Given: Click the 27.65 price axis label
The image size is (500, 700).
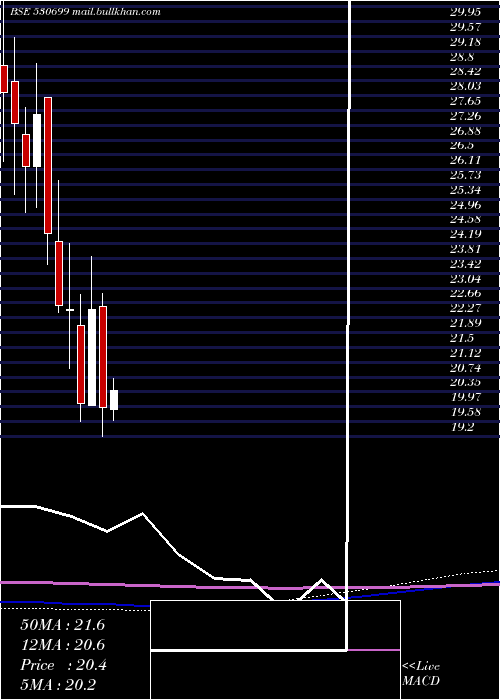Looking at the screenshot, I should pos(465,101).
